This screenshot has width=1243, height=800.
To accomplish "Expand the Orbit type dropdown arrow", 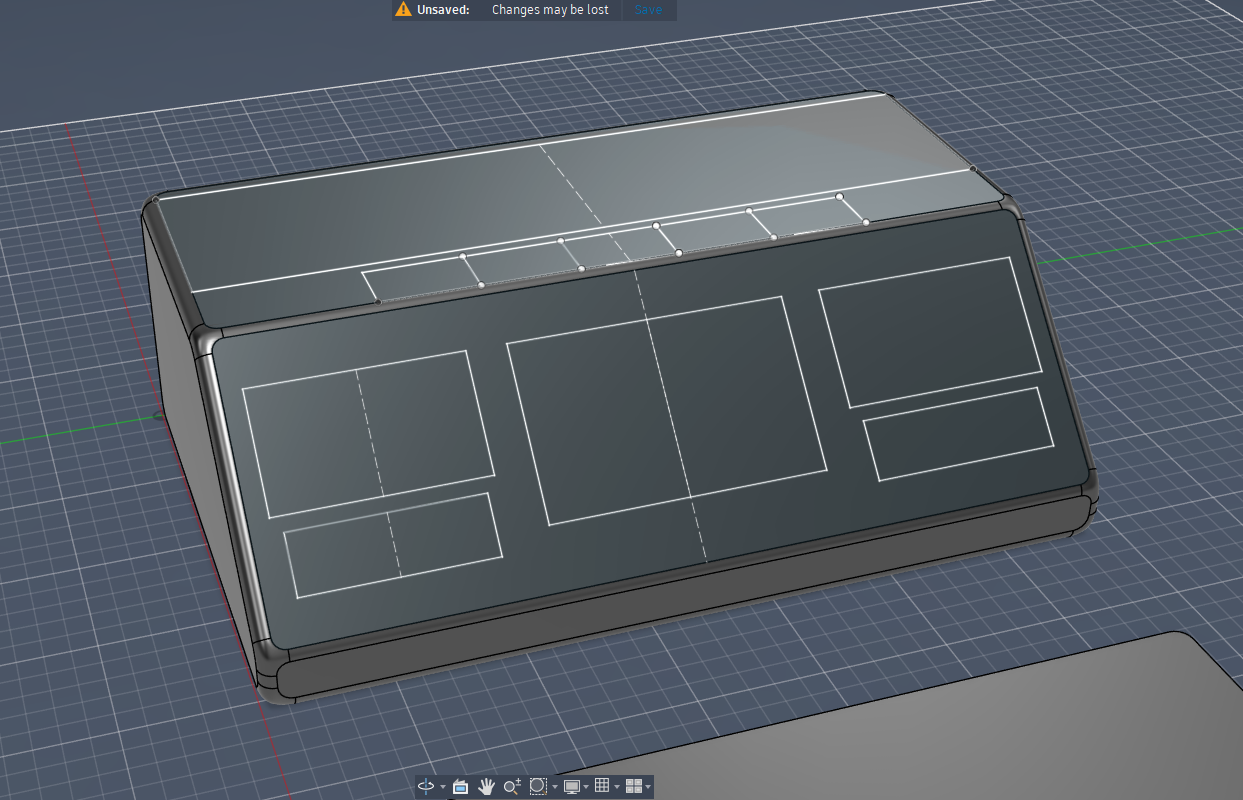I will click(x=443, y=788).
